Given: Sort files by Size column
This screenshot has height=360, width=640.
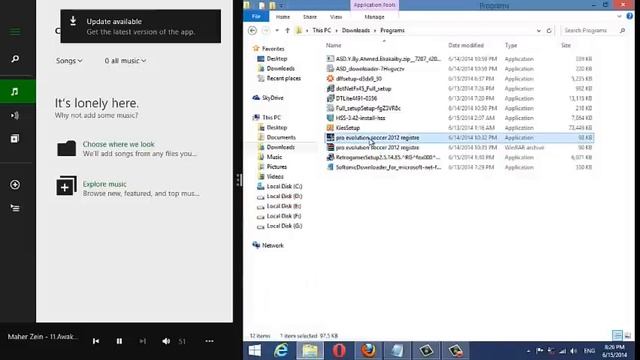Looking at the screenshot, I should [566, 45].
